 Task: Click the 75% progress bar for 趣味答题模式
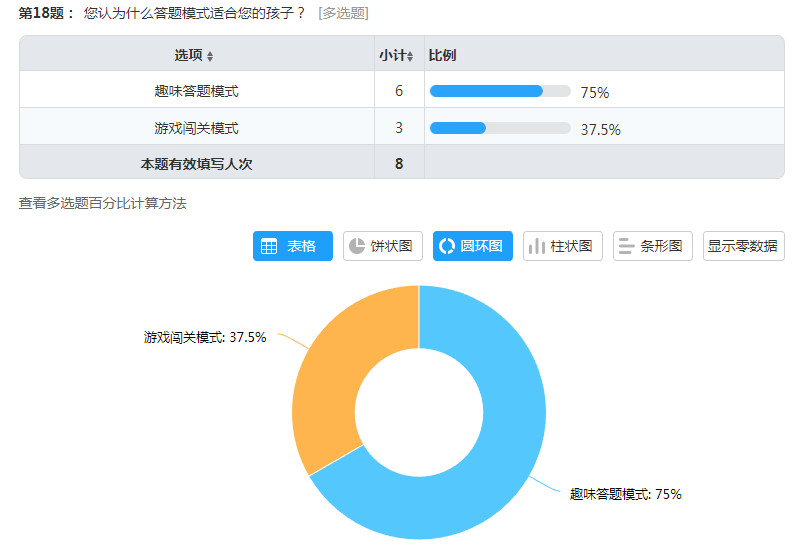pos(500,91)
